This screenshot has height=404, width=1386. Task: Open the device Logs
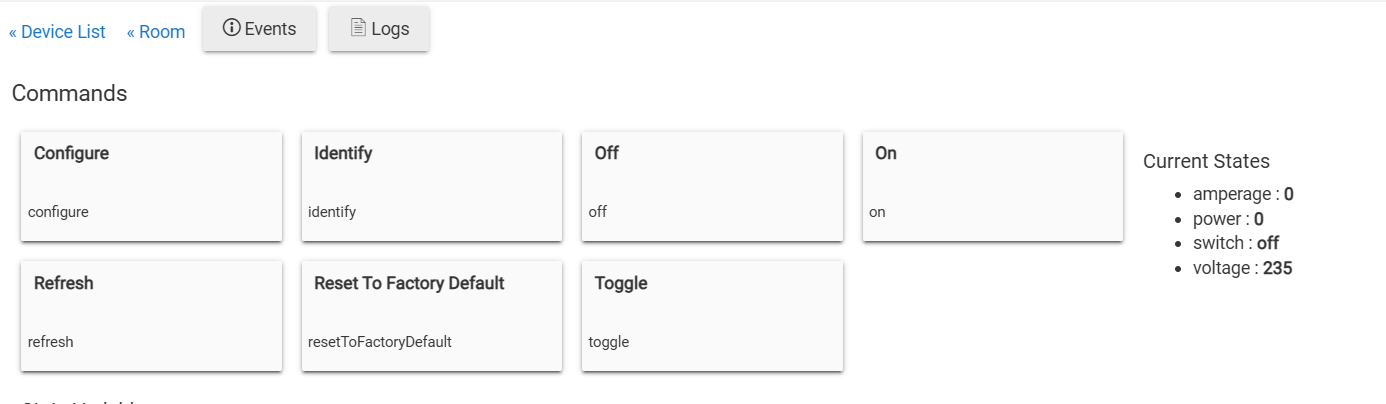pos(379,29)
